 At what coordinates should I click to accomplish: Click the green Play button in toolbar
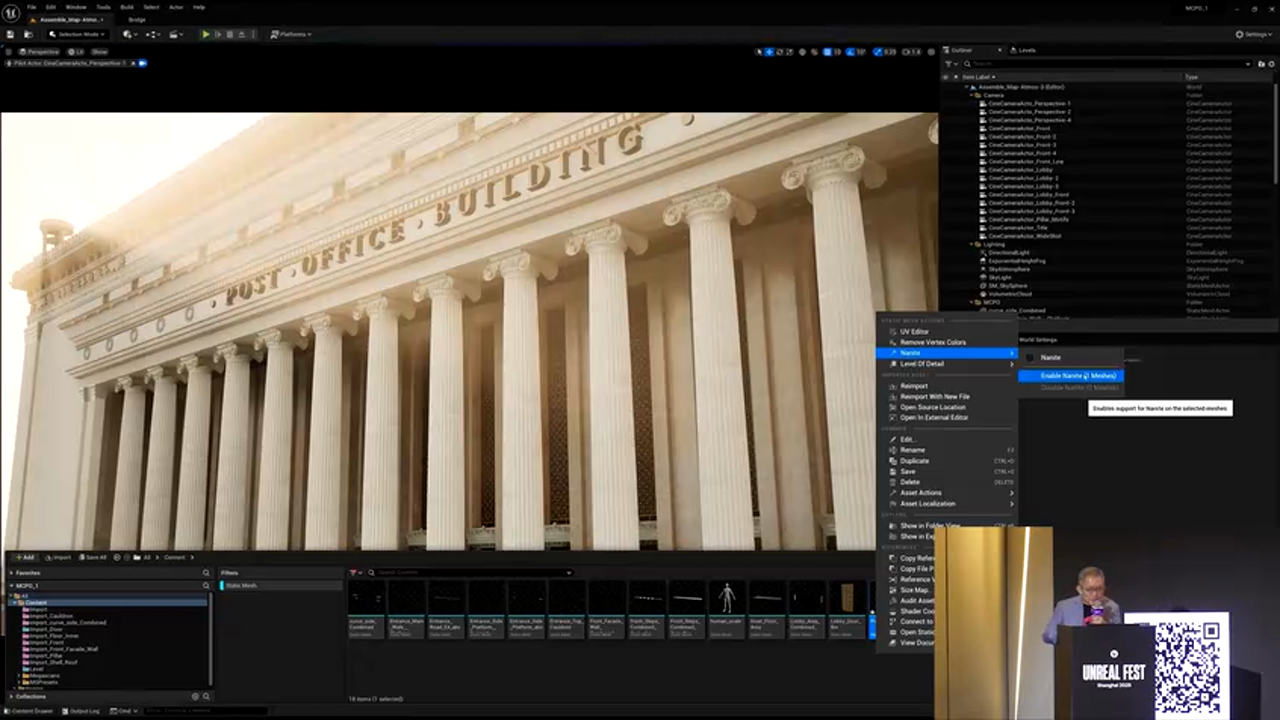pyautogui.click(x=206, y=34)
